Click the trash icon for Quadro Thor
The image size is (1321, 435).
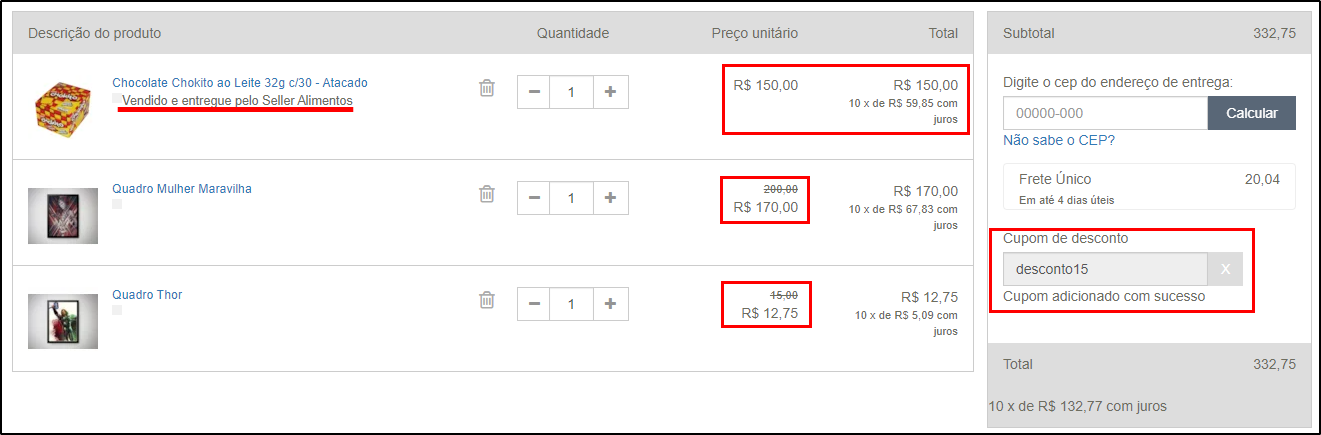click(x=487, y=300)
